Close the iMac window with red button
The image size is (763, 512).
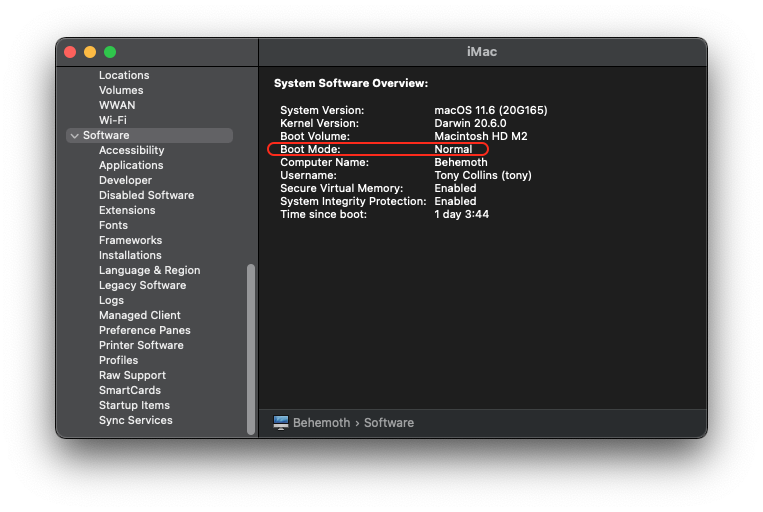click(x=70, y=52)
